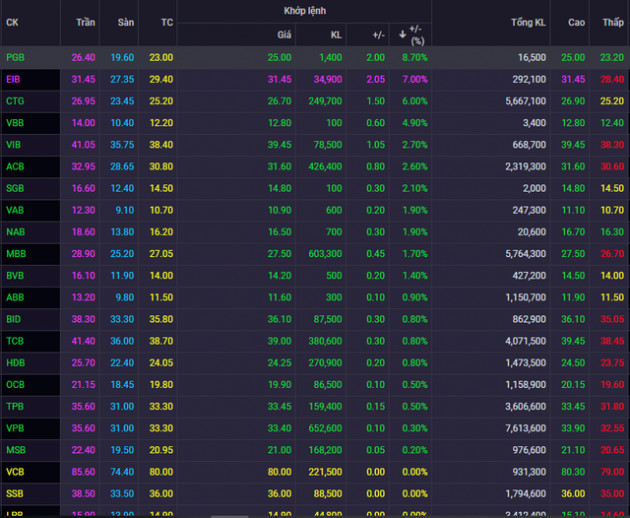Click TCB total volume 4,071,500
Screen dimensions: 630x518
coord(526,341)
